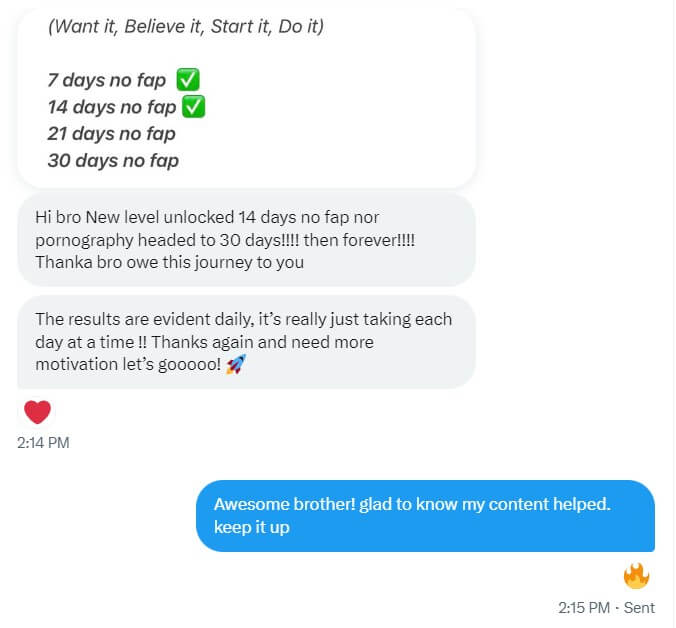The width and height of the screenshot is (676, 628).
Task: Click the rocket emoji in message
Action: coord(236,364)
